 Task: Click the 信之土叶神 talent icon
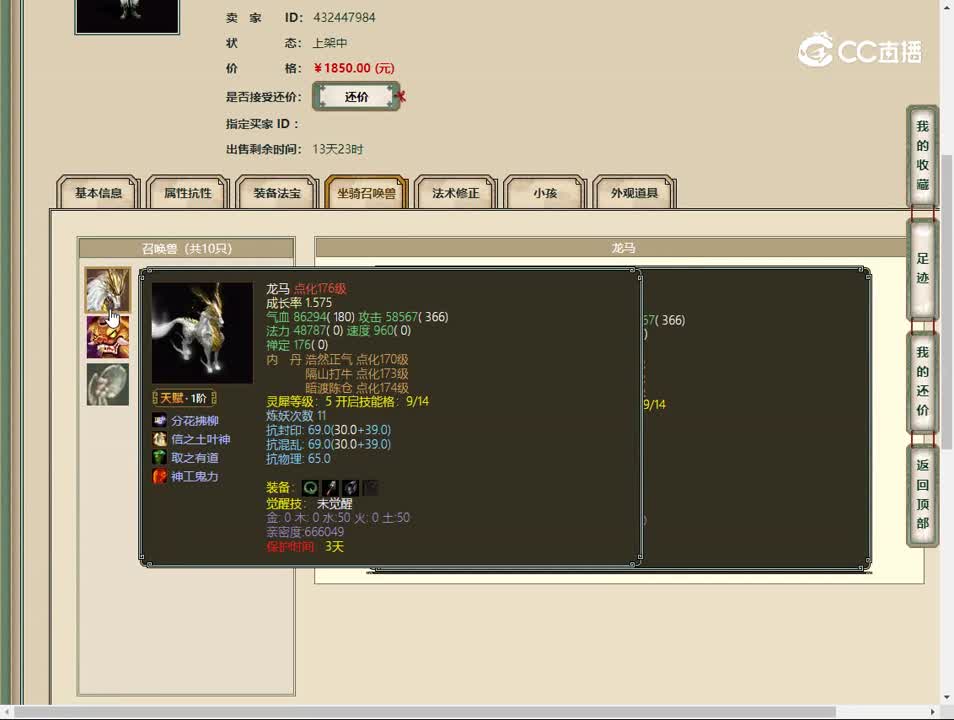(x=160, y=439)
